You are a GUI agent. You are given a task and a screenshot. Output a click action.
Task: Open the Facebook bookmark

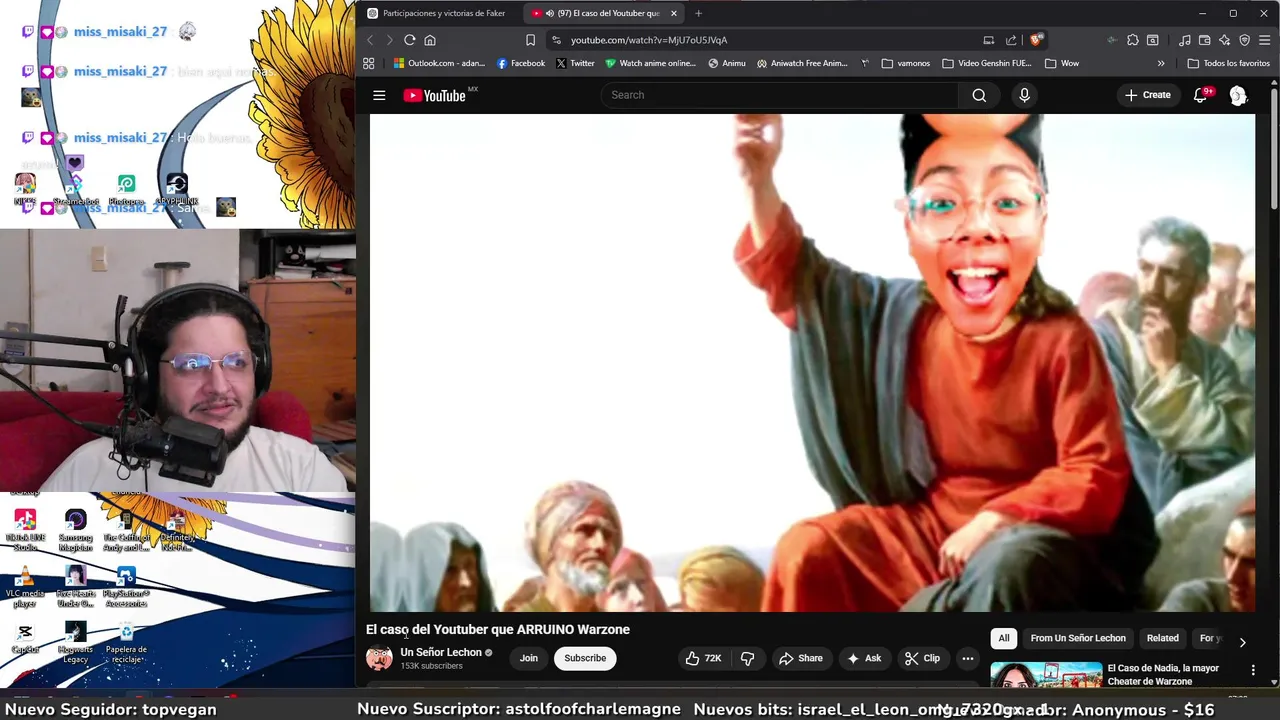point(521,63)
